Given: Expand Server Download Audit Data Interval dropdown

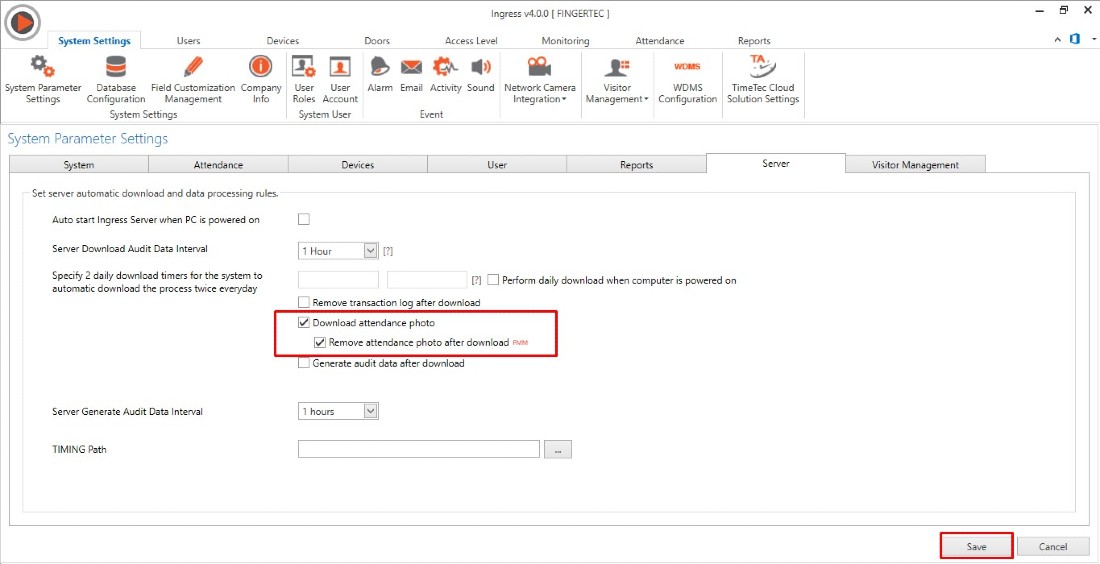Looking at the screenshot, I should pos(371,250).
